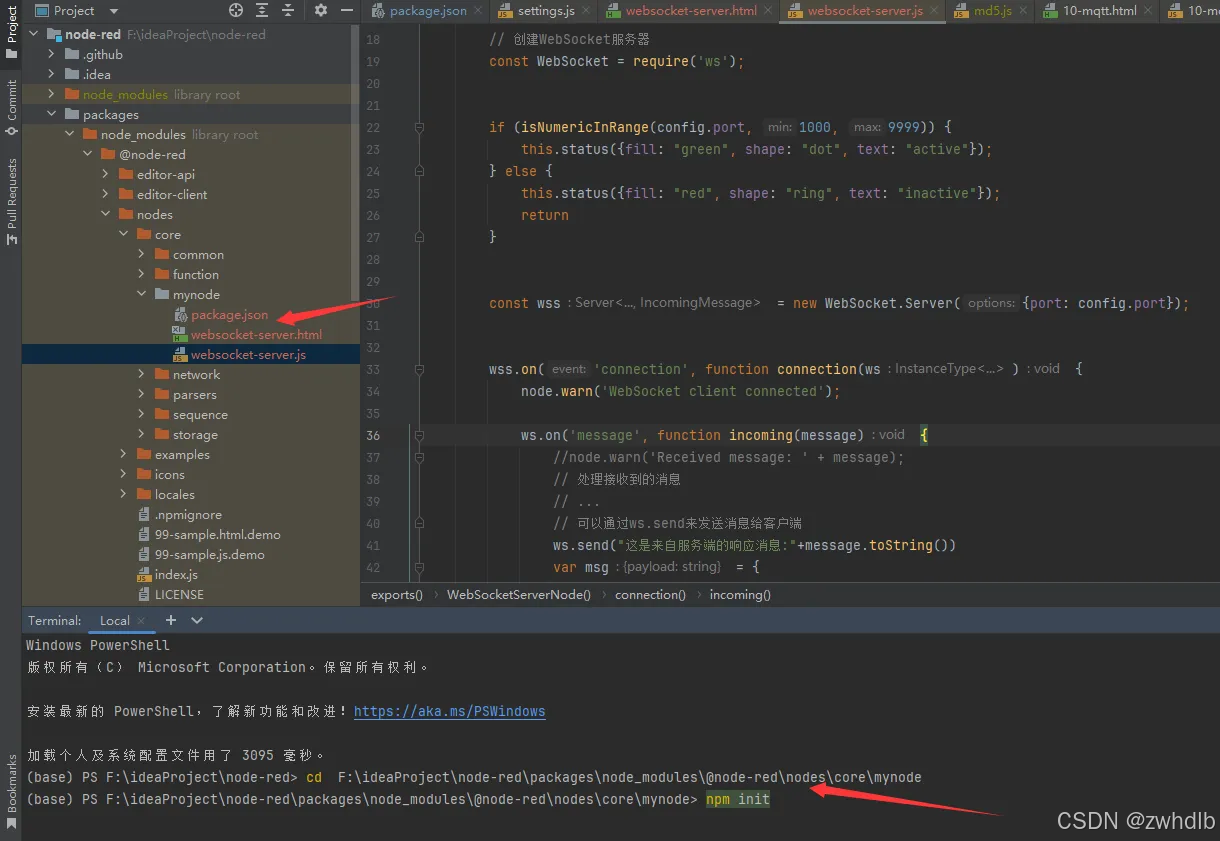The height and width of the screenshot is (841, 1220).
Task: Open the Project view settings gear
Action: tap(321, 10)
